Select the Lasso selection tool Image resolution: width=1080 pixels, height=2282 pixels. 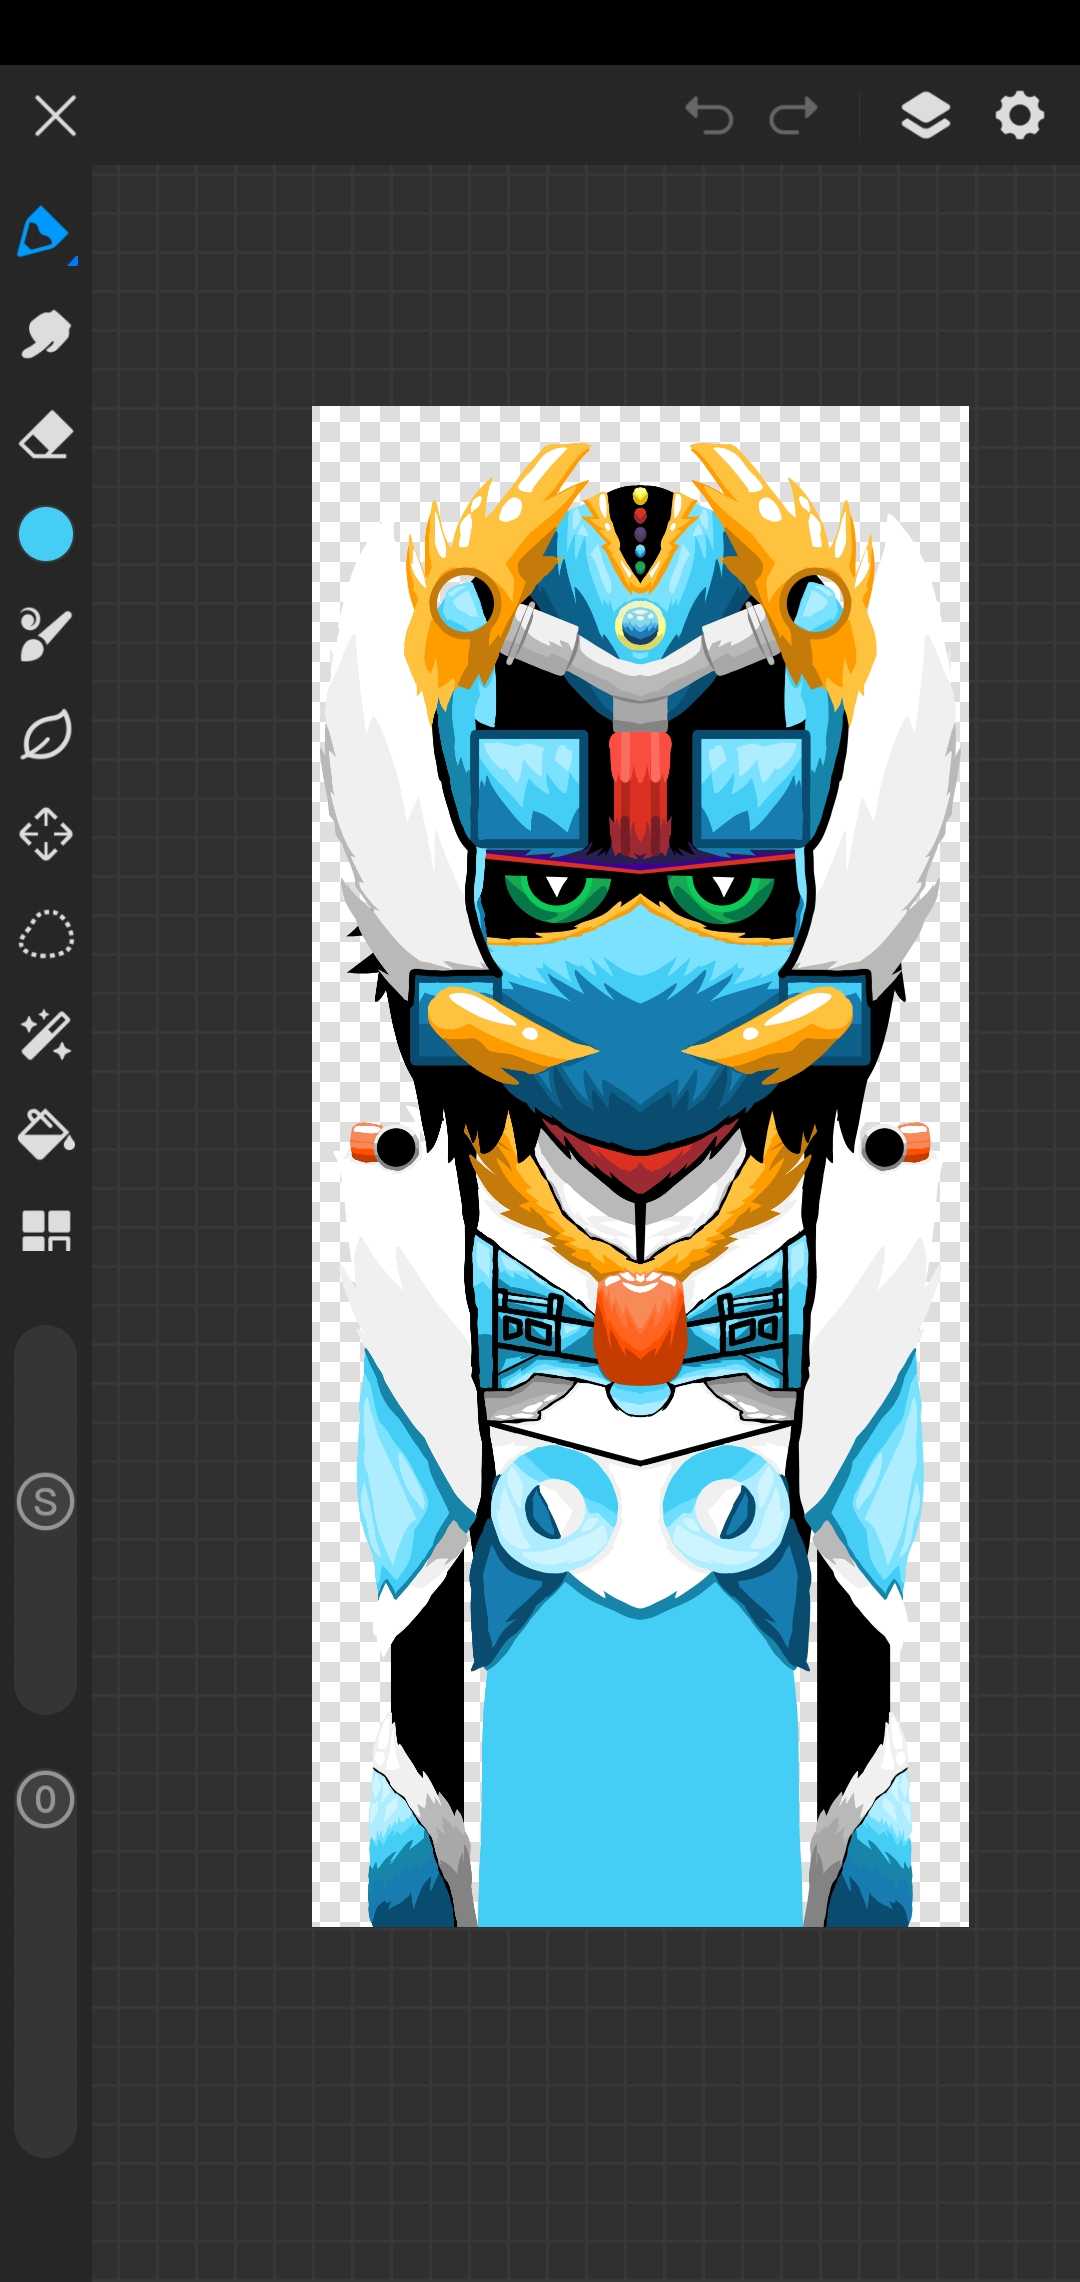point(46,935)
